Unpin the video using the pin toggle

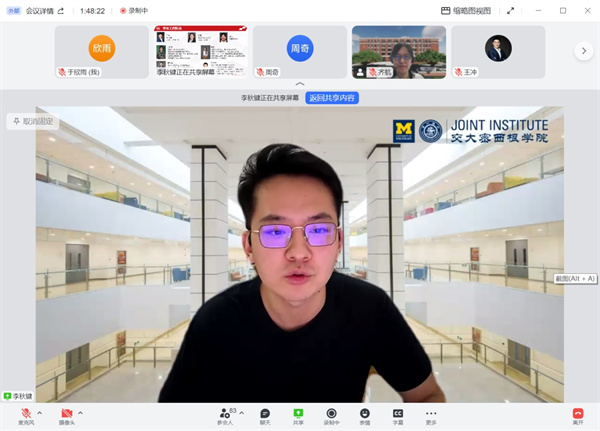[x=32, y=121]
